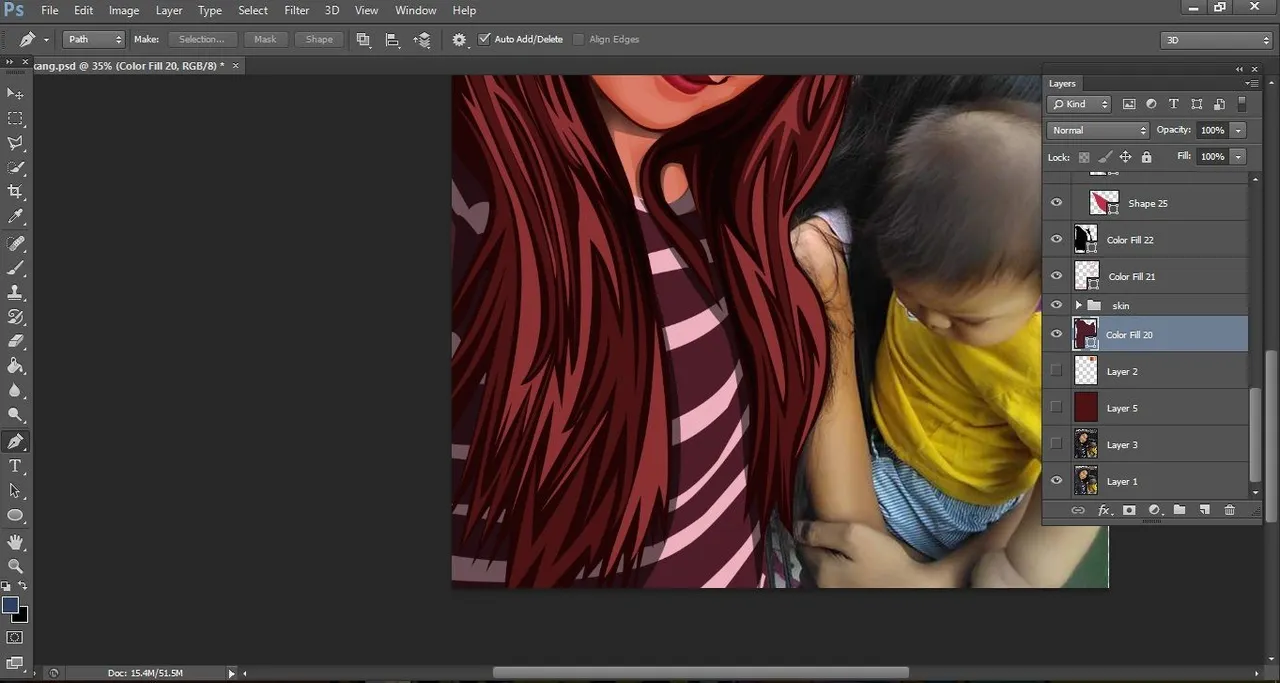The image size is (1280, 683).
Task: Filter layers by pixel layers icon
Action: tap(1129, 104)
